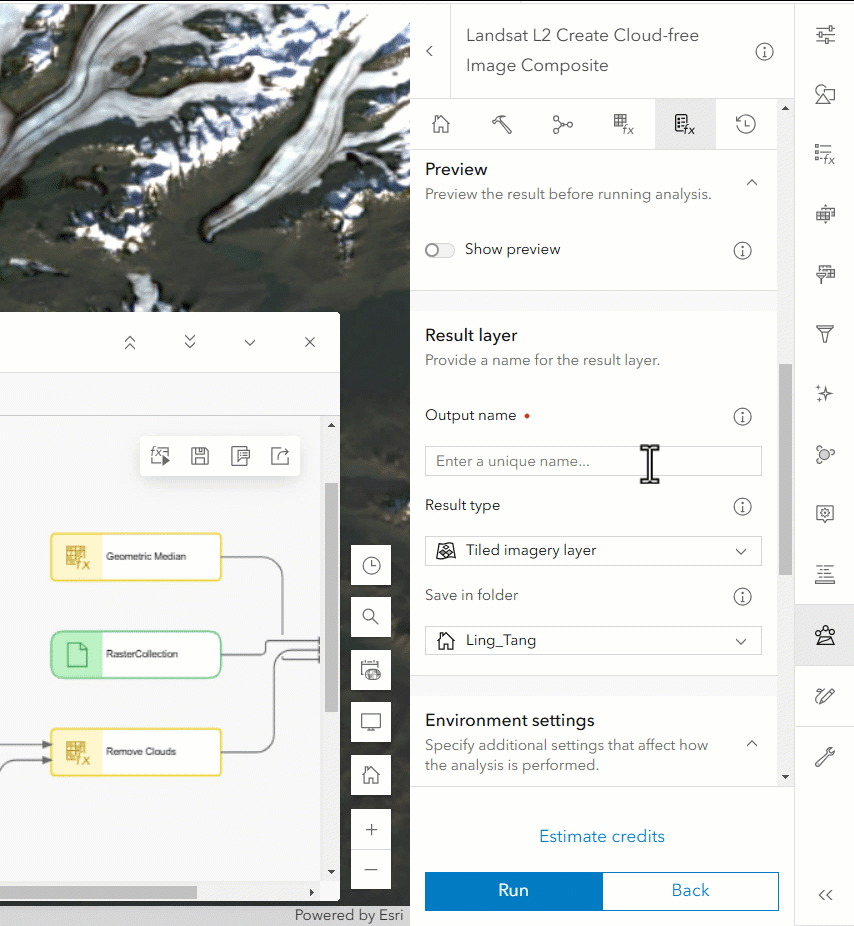Viewport: 854px width, 926px height.
Task: Switch to the Home analysis tab
Action: [x=441, y=124]
